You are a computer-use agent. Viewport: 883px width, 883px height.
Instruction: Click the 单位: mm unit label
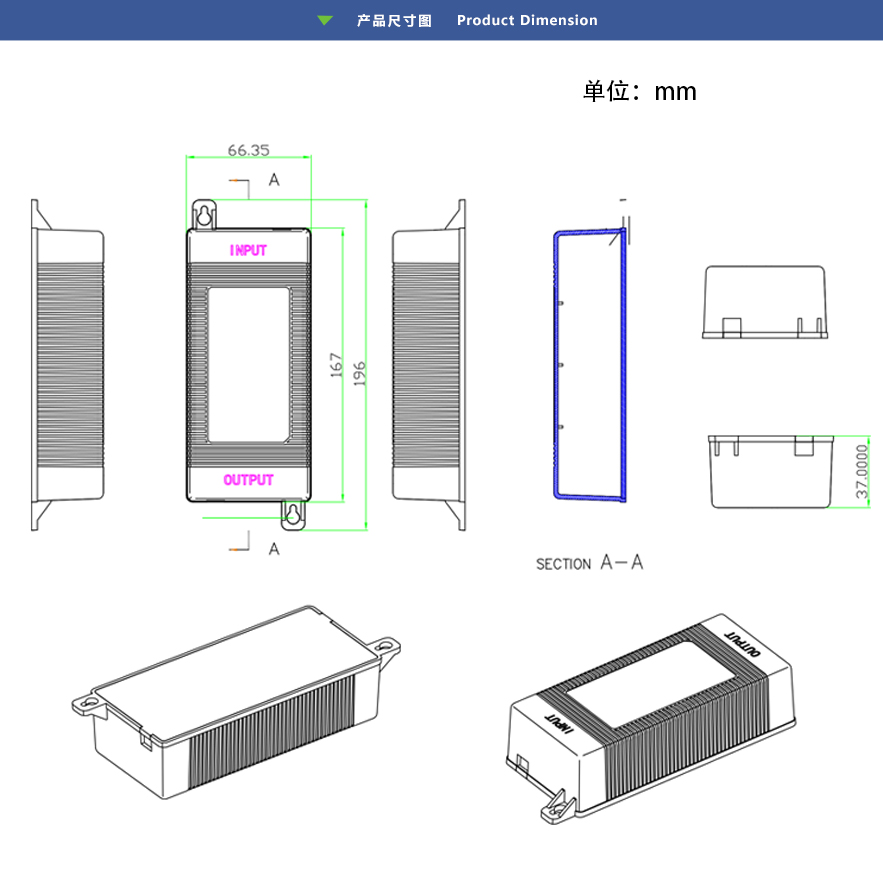[x=640, y=92]
